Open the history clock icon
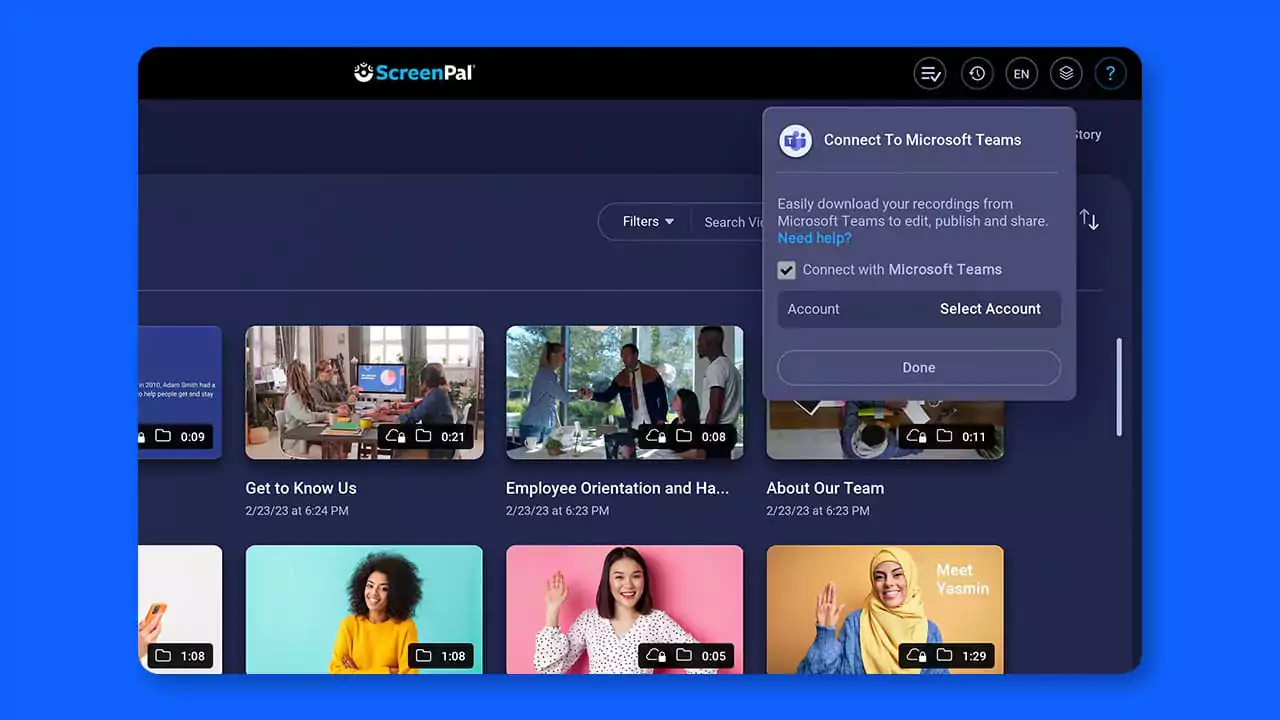The width and height of the screenshot is (1280, 720). [977, 73]
